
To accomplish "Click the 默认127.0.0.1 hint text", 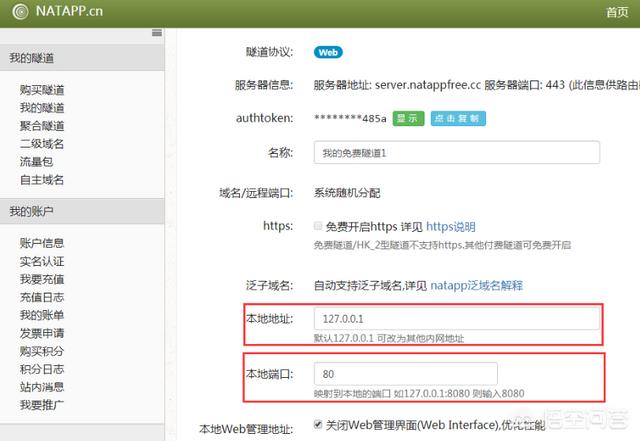I will tap(389, 338).
